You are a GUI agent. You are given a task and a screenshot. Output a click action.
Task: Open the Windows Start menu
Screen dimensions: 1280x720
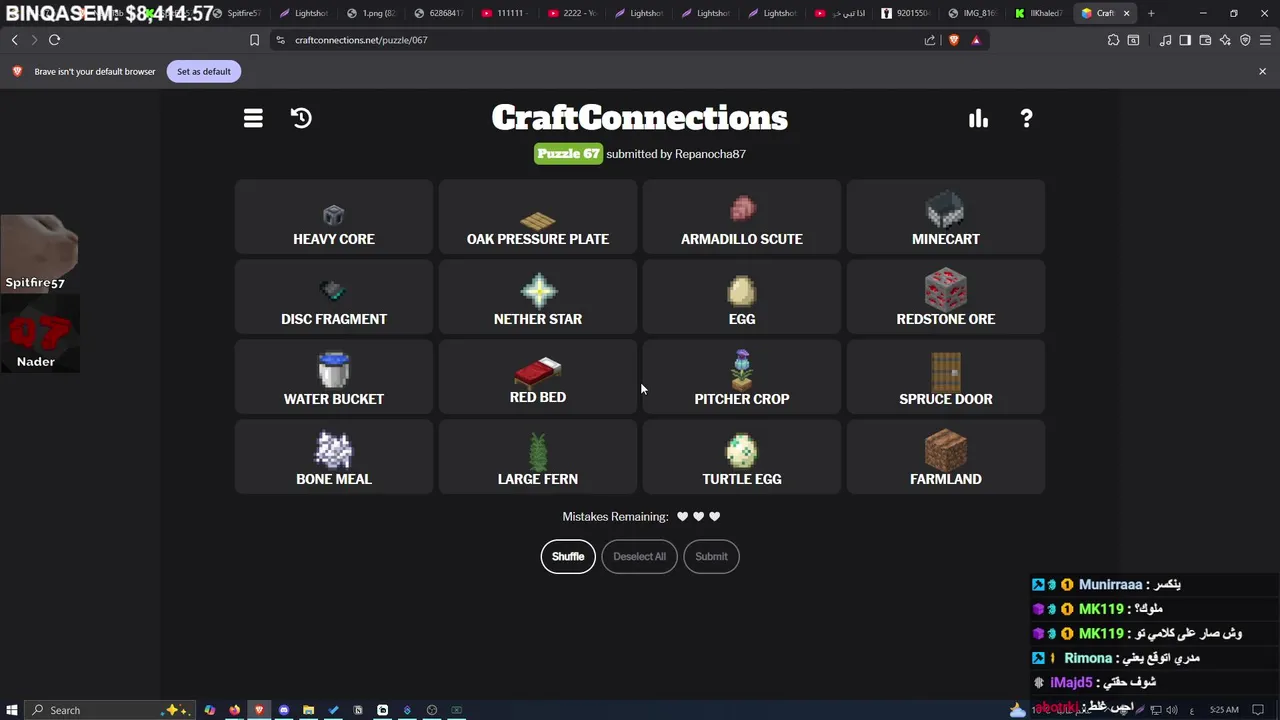point(13,710)
